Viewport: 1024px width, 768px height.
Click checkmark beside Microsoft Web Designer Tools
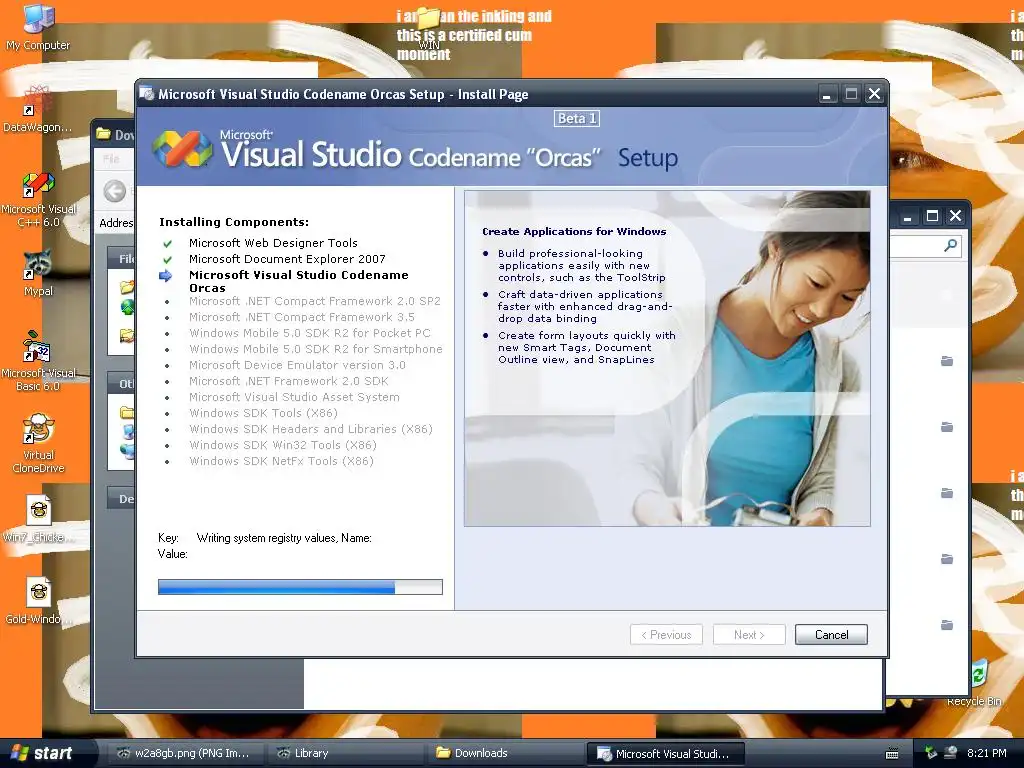(167, 244)
